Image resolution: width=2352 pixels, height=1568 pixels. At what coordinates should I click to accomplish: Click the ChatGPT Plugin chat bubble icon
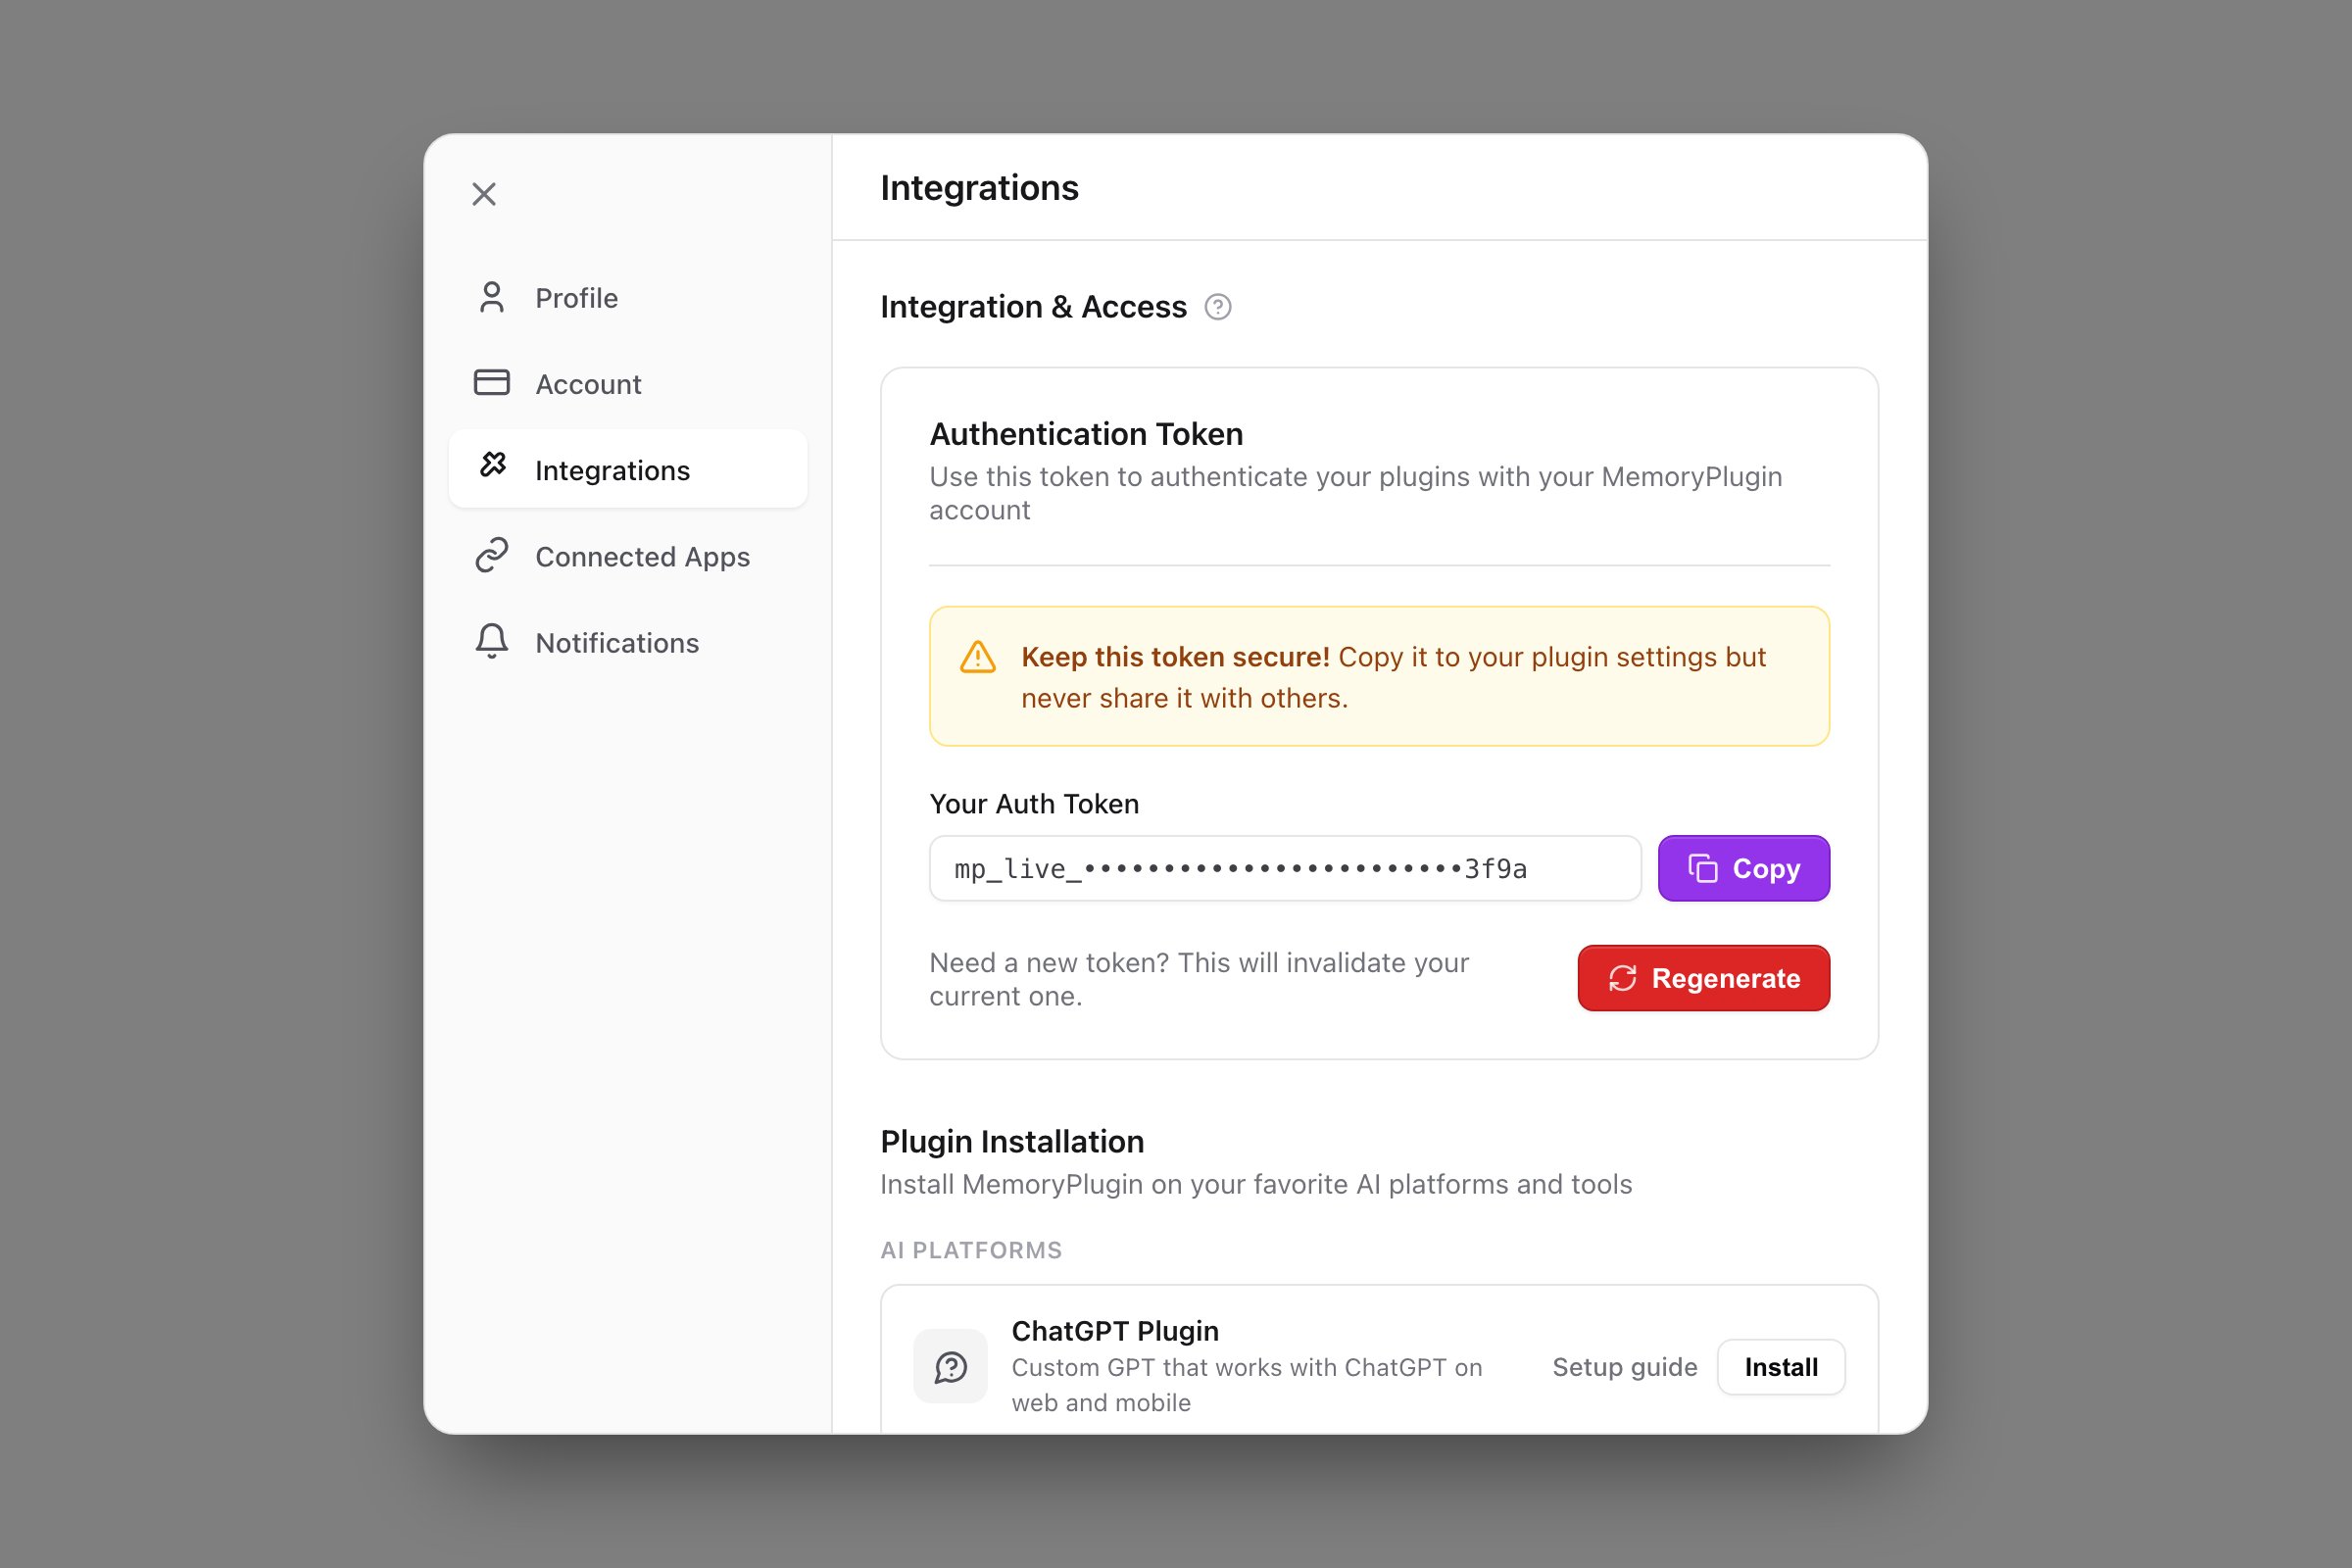click(950, 1366)
